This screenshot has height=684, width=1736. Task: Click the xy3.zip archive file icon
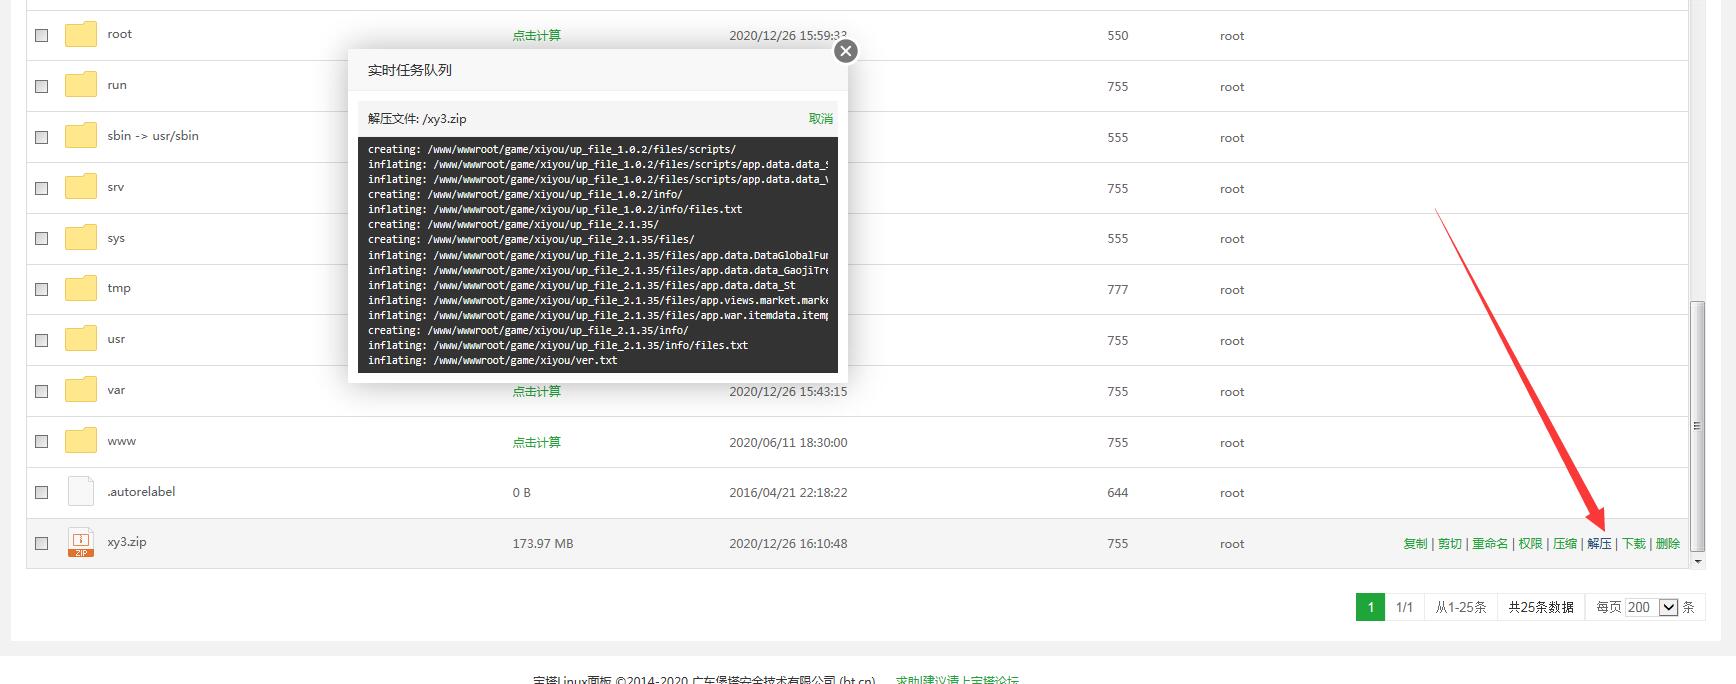pyautogui.click(x=81, y=543)
